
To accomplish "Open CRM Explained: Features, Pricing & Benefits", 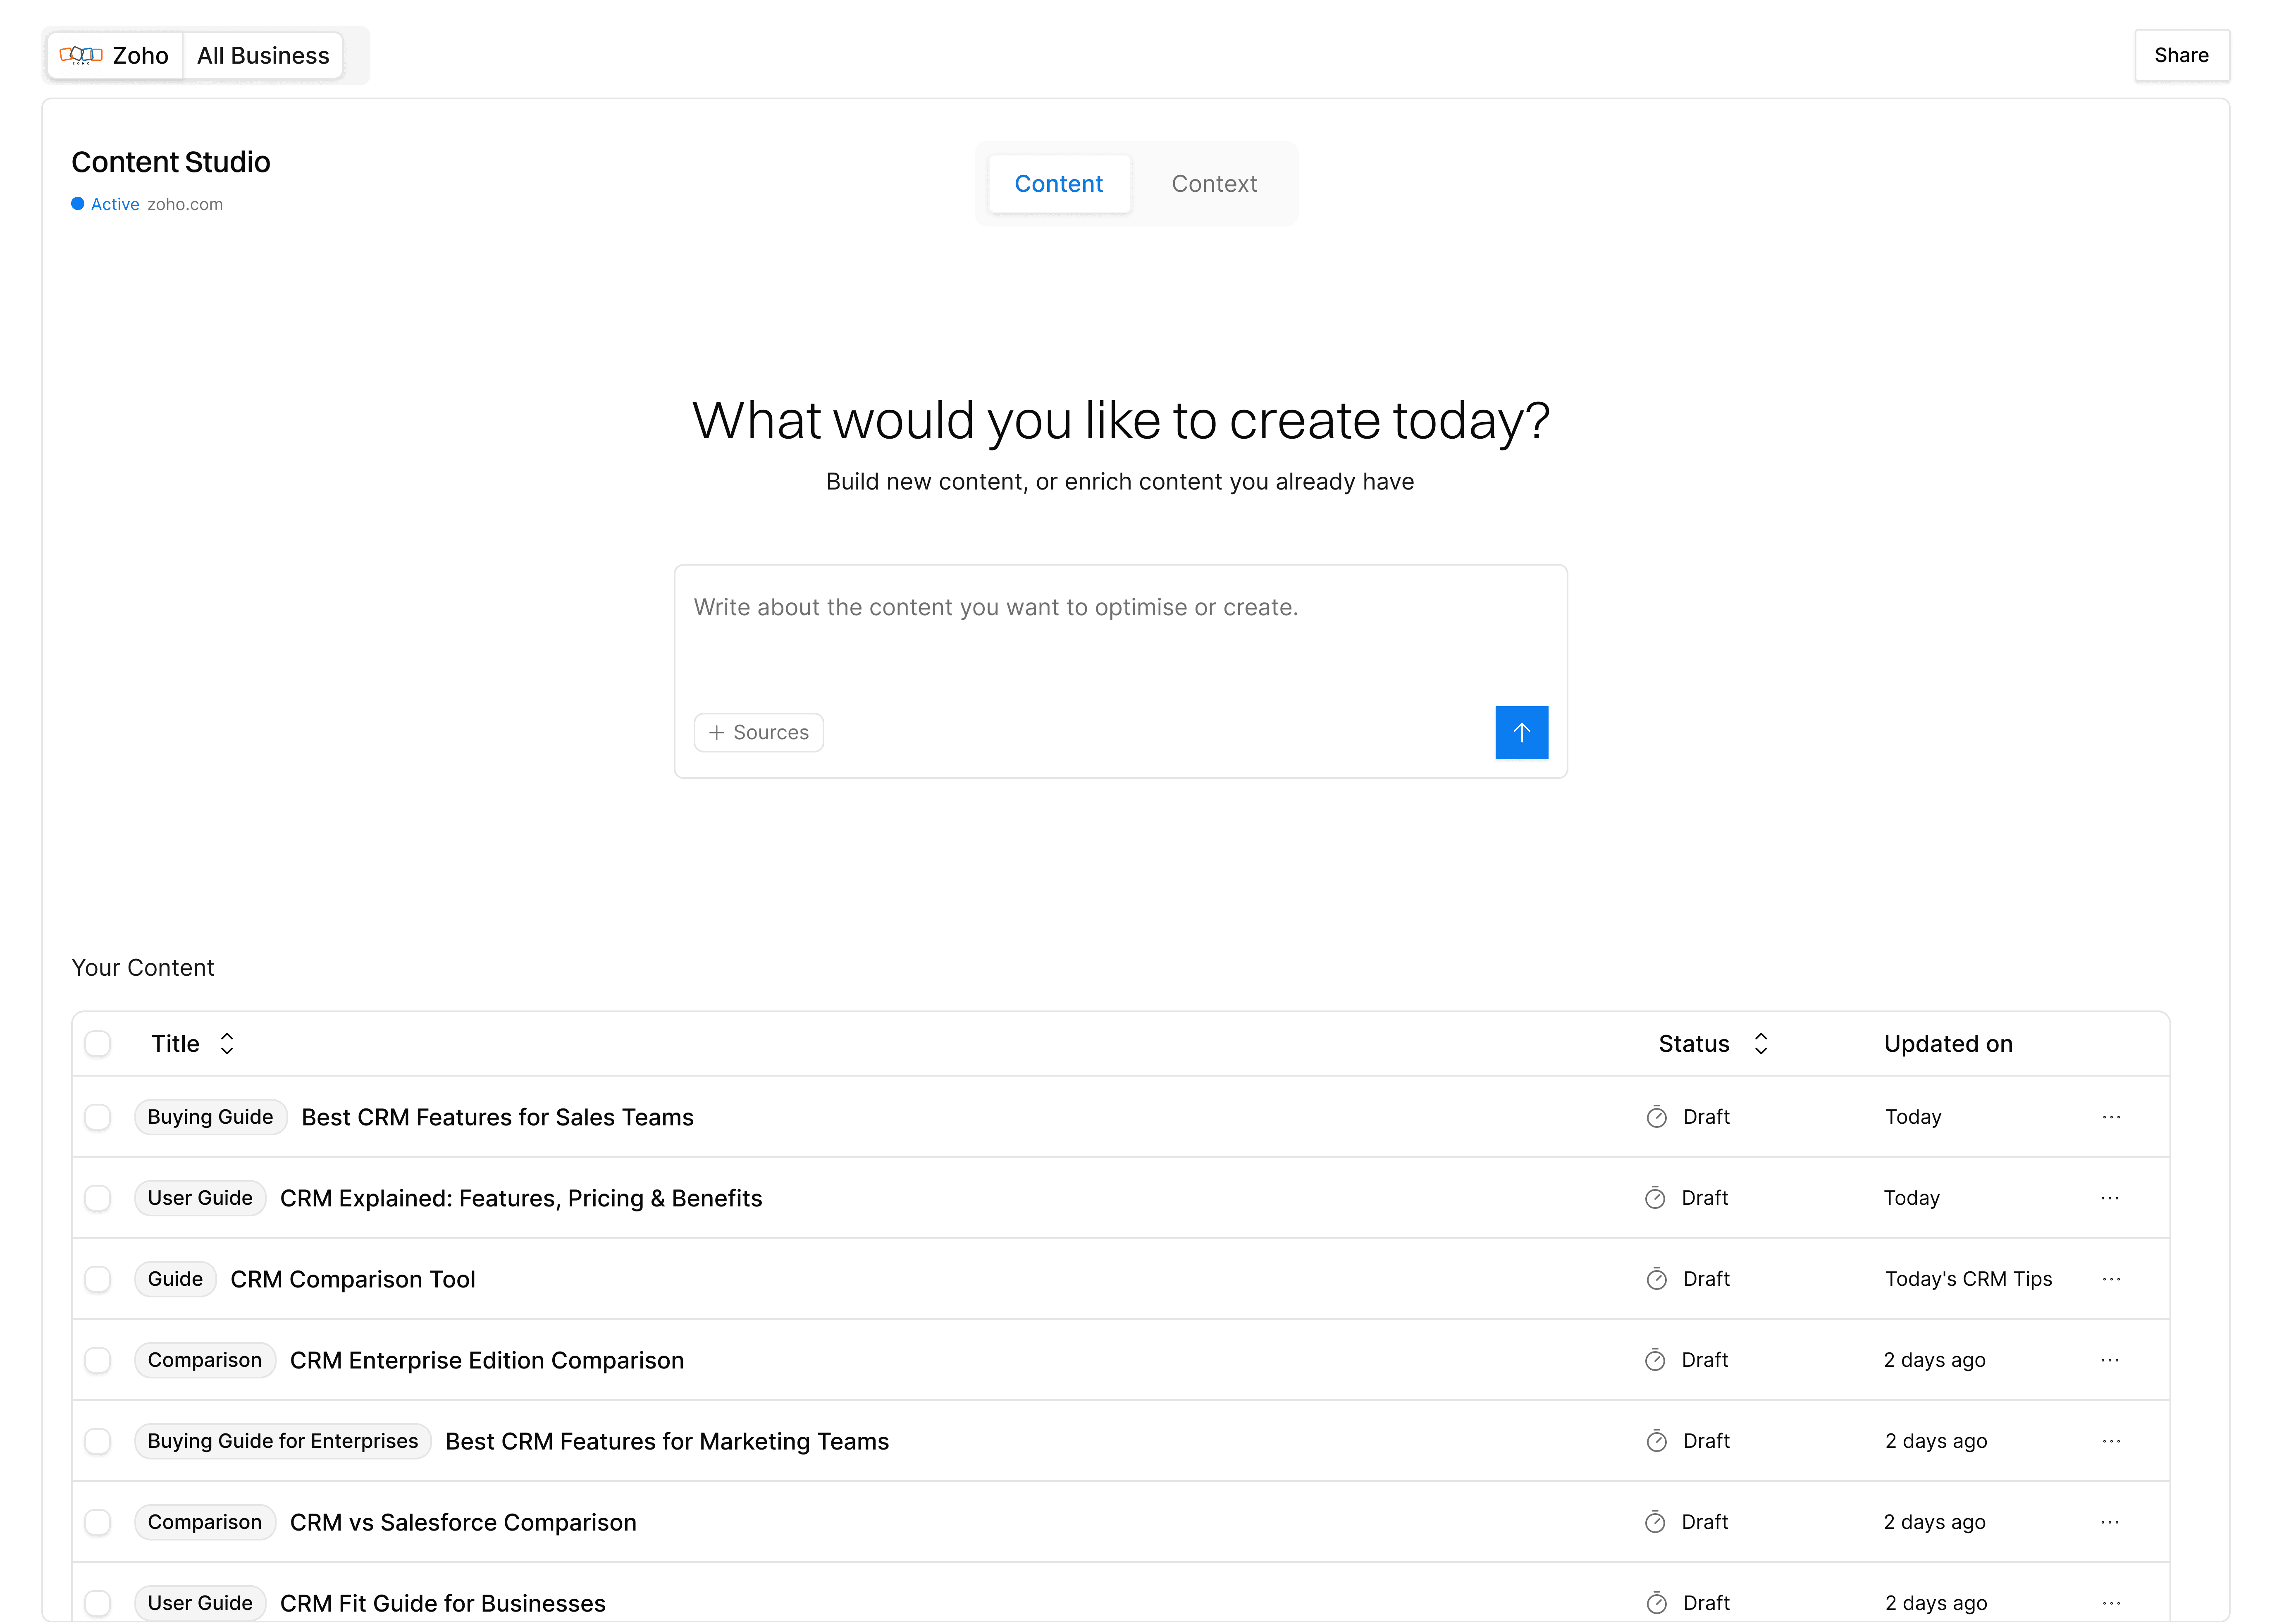I will coord(521,1198).
